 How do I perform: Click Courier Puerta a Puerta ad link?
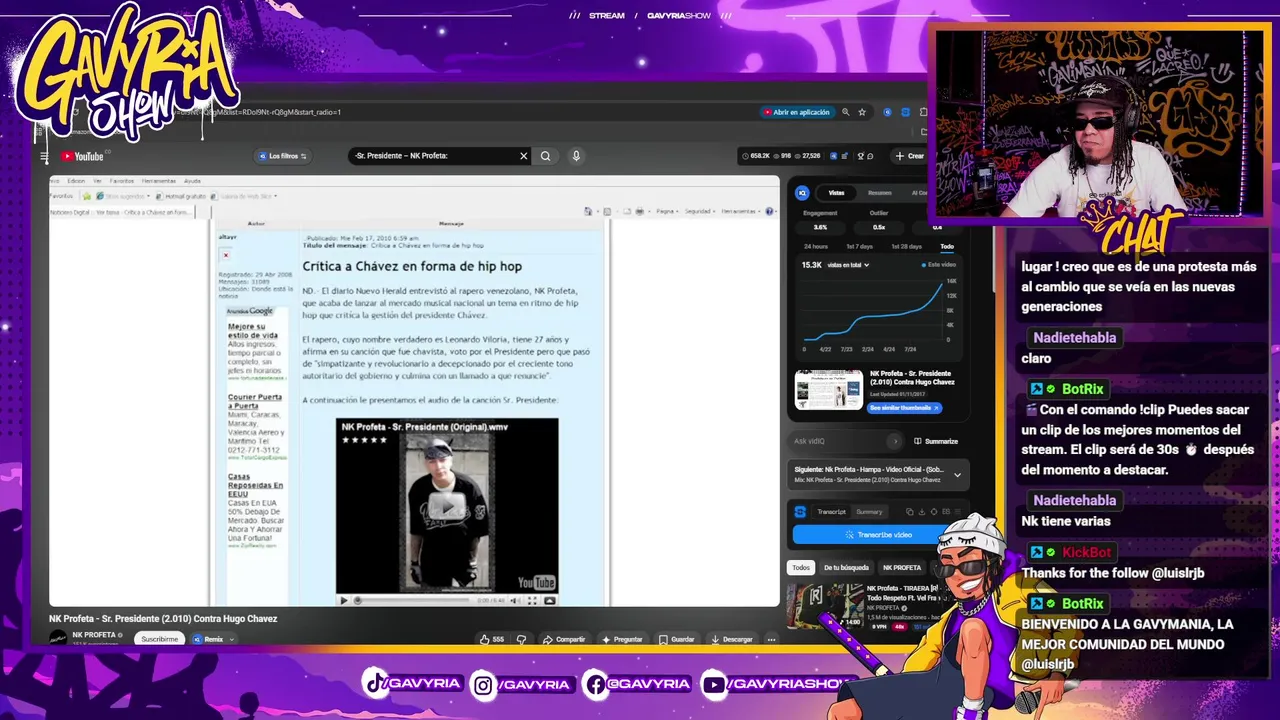(x=255, y=401)
